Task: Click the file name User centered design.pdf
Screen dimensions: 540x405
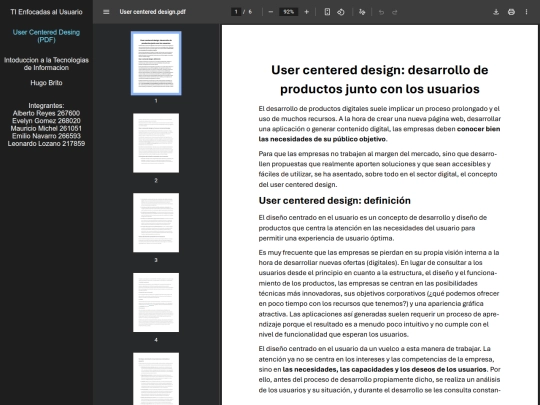Action: point(153,12)
